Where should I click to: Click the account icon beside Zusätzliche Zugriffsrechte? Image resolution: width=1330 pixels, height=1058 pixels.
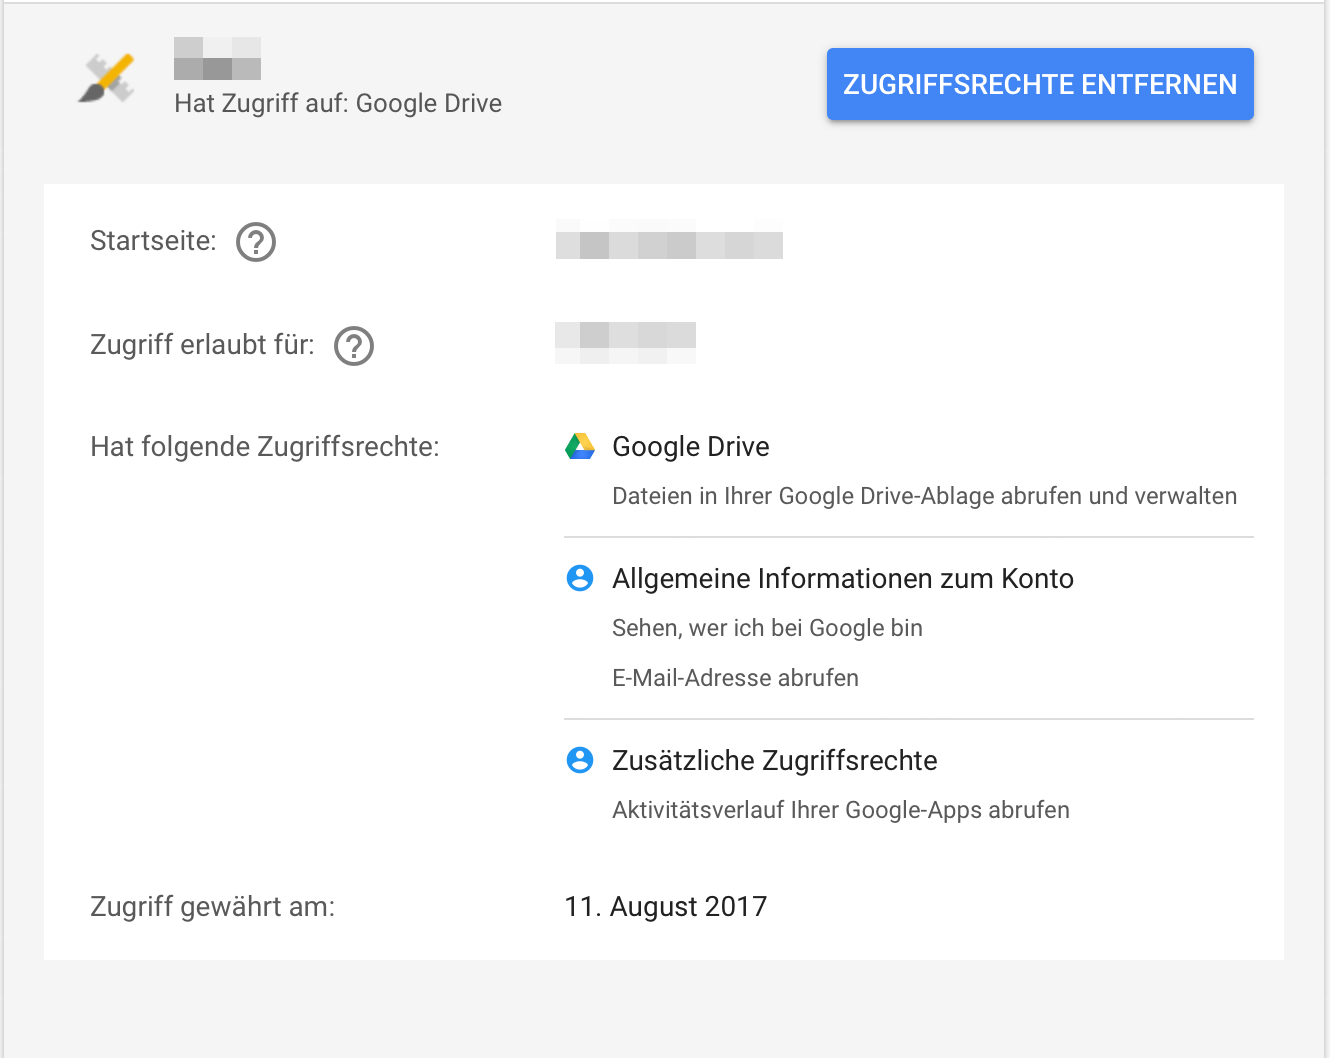point(580,760)
